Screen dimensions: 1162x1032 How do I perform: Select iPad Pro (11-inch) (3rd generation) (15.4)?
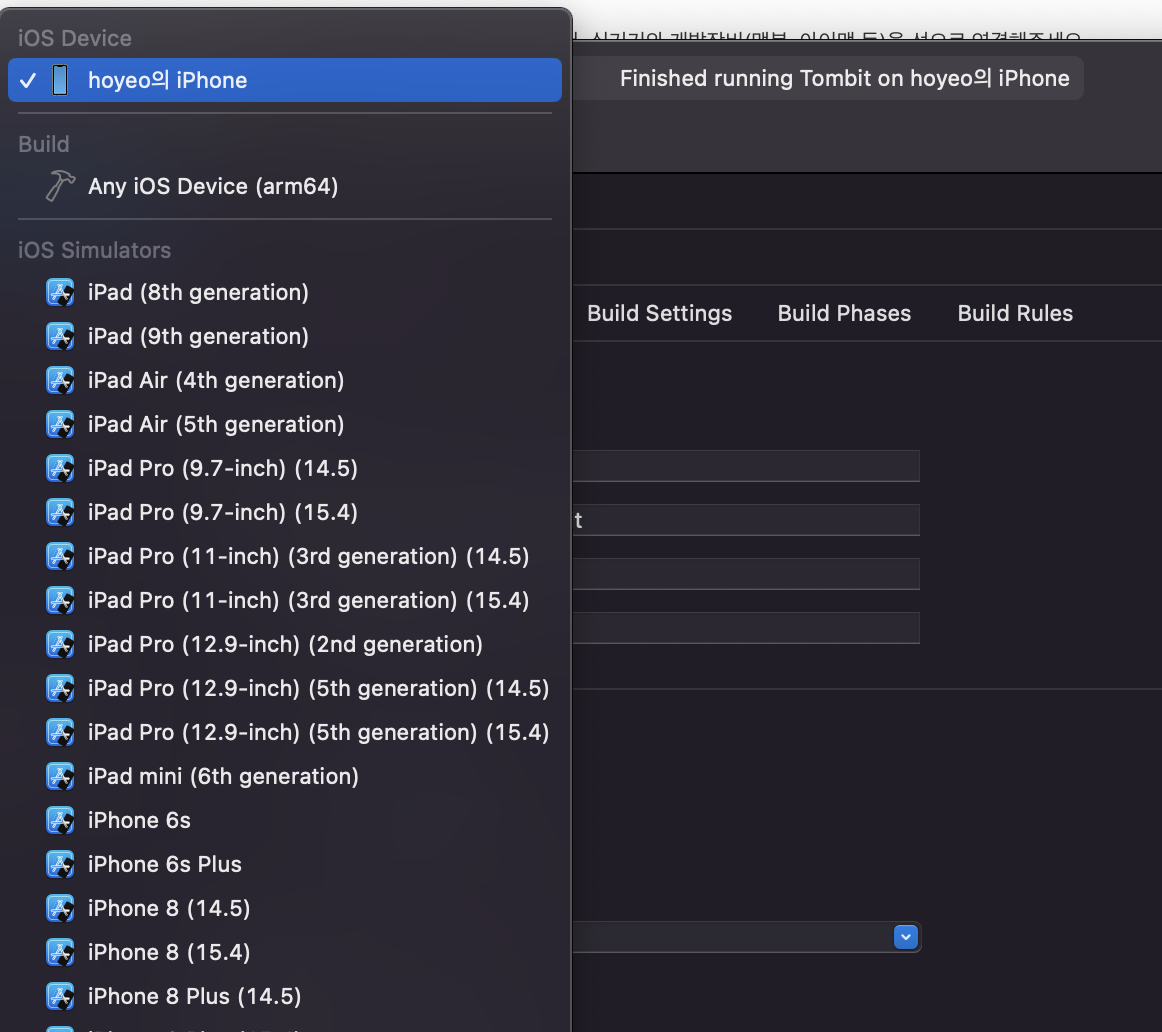click(285, 600)
